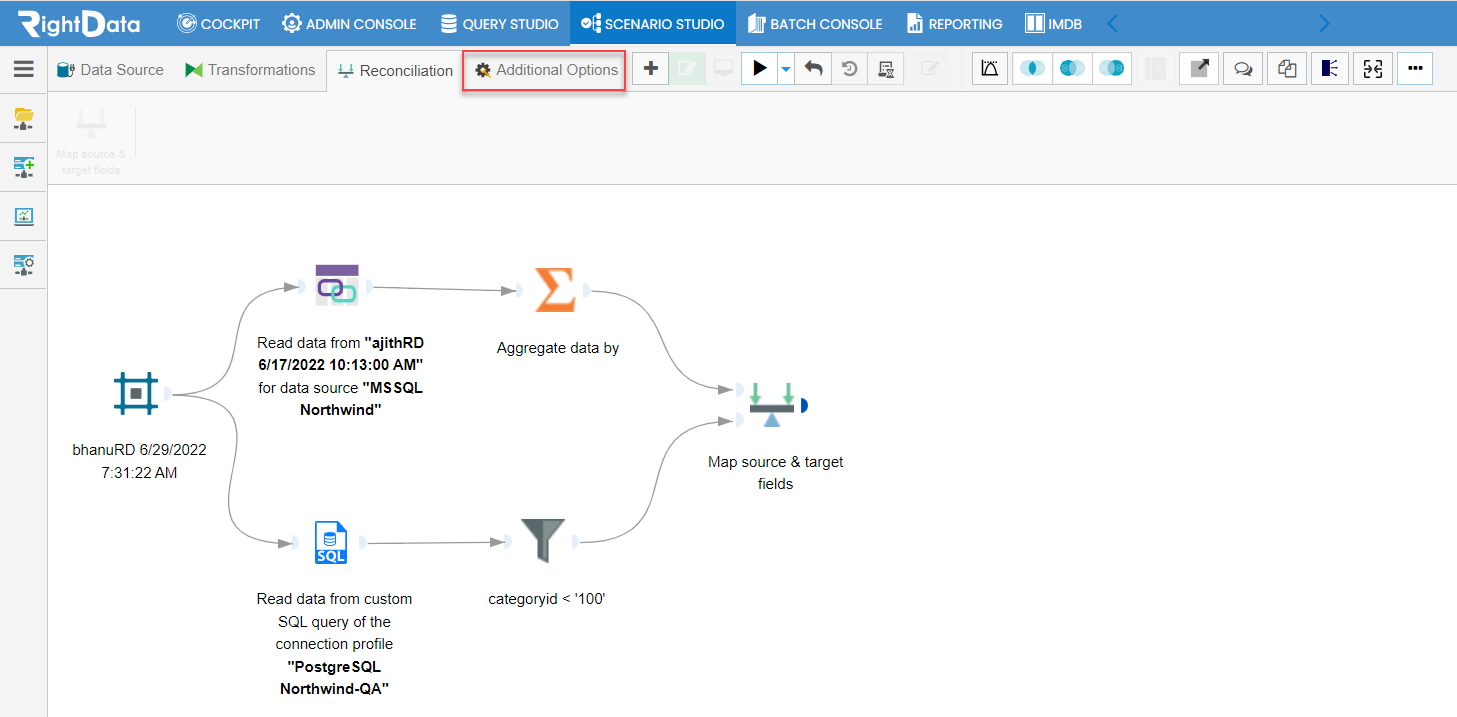Open comments via speech bubbles icon

1243,68
